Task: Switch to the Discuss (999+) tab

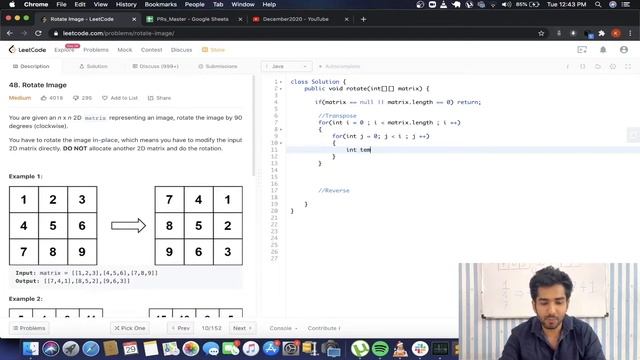Action: click(x=156, y=66)
